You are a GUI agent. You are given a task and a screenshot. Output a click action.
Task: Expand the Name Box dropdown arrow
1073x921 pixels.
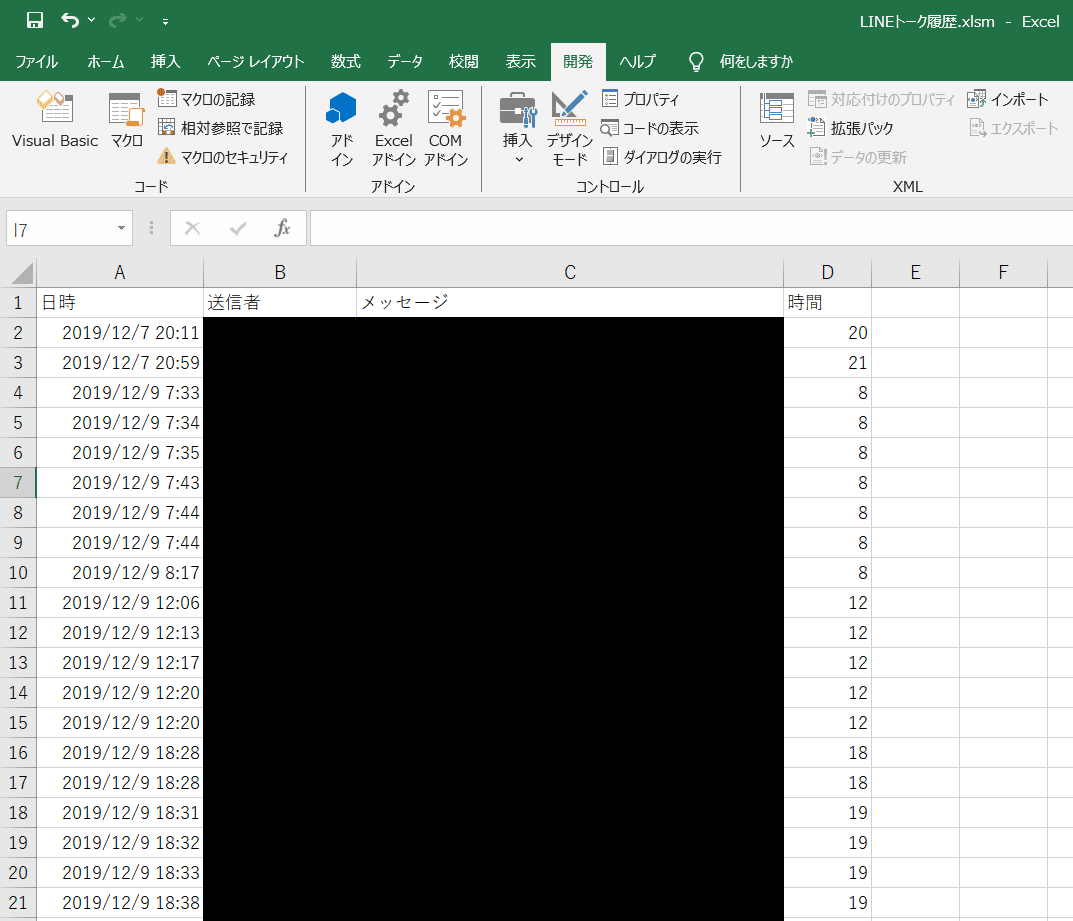pyautogui.click(x=121, y=229)
